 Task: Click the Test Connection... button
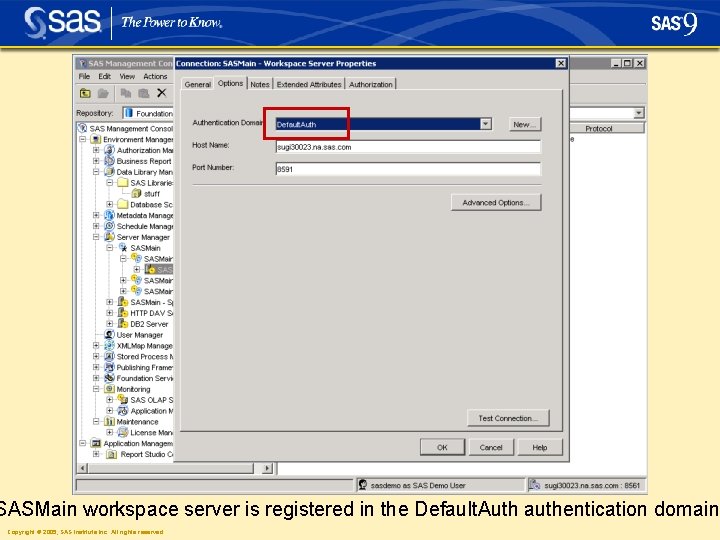click(x=508, y=418)
